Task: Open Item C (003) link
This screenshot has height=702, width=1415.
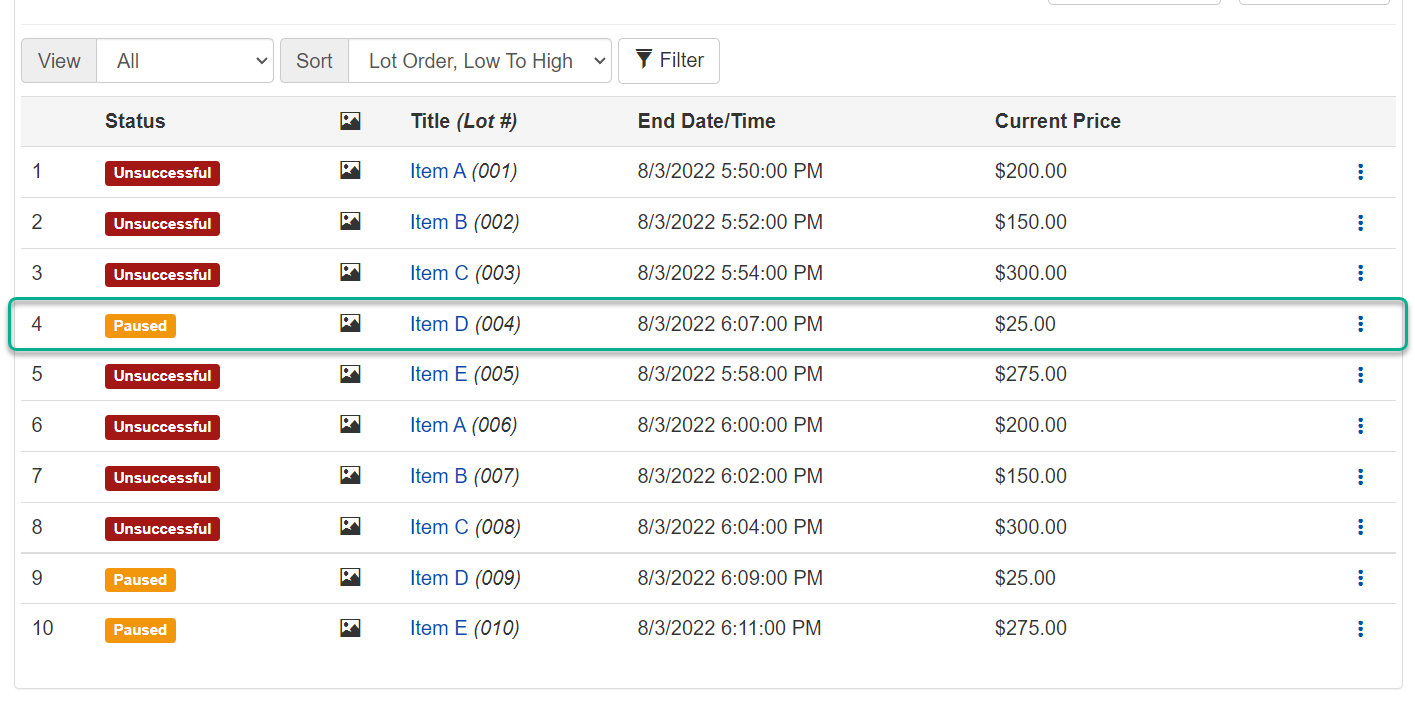Action: pos(439,273)
